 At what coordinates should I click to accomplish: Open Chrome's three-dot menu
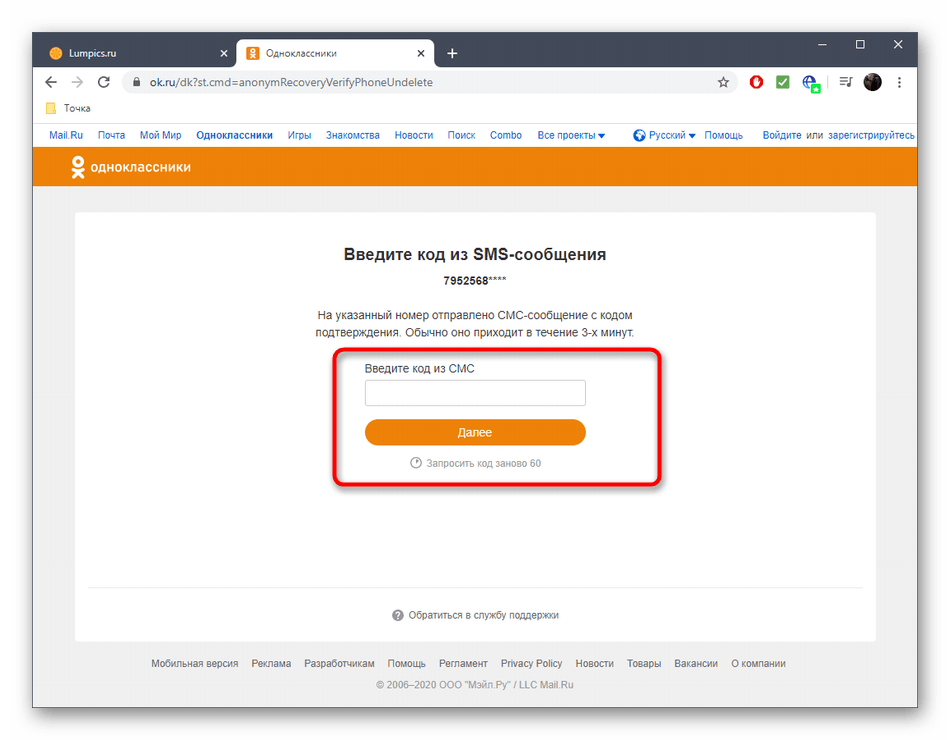tap(899, 82)
